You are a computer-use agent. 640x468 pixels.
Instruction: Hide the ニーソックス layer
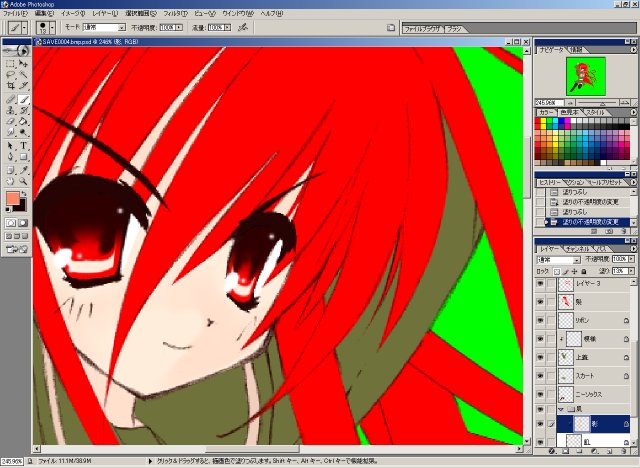(540, 394)
